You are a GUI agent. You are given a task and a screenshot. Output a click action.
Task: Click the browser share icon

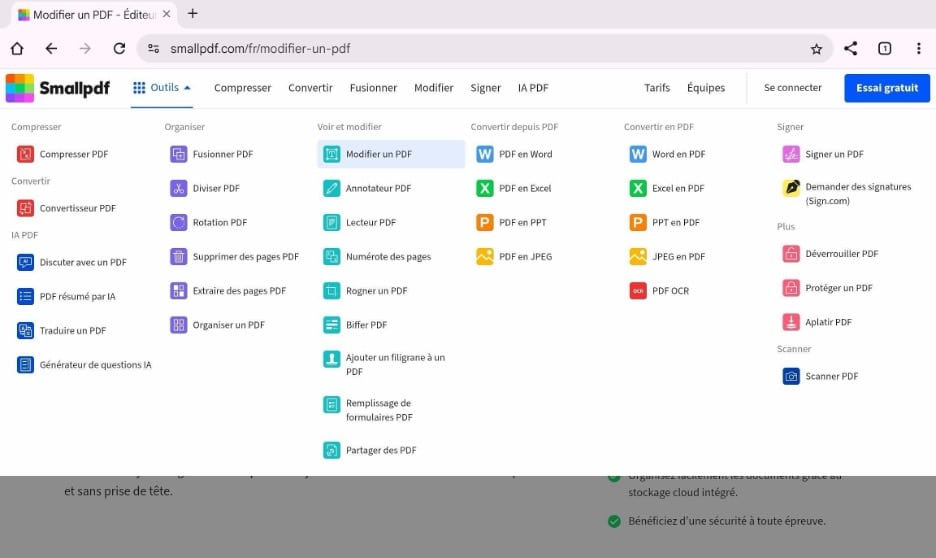click(851, 48)
